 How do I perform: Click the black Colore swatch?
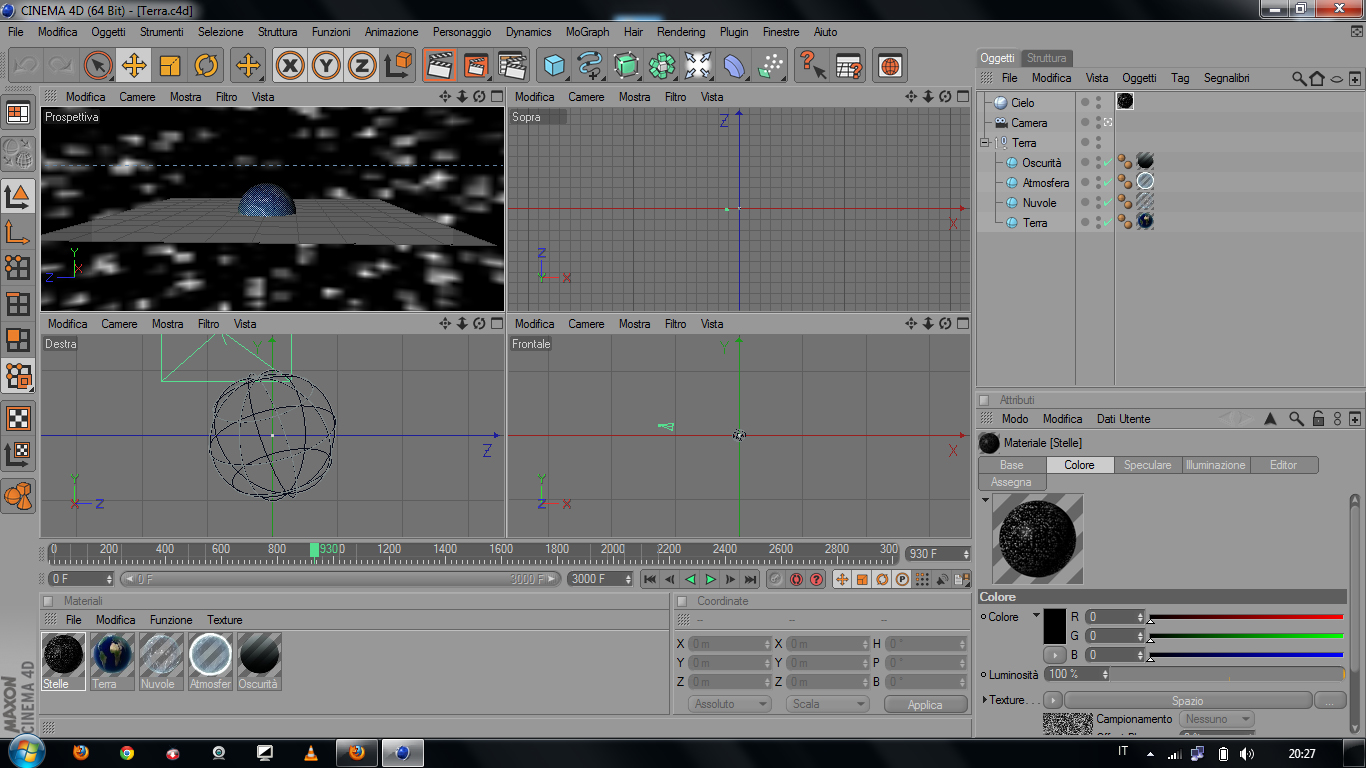(1055, 626)
